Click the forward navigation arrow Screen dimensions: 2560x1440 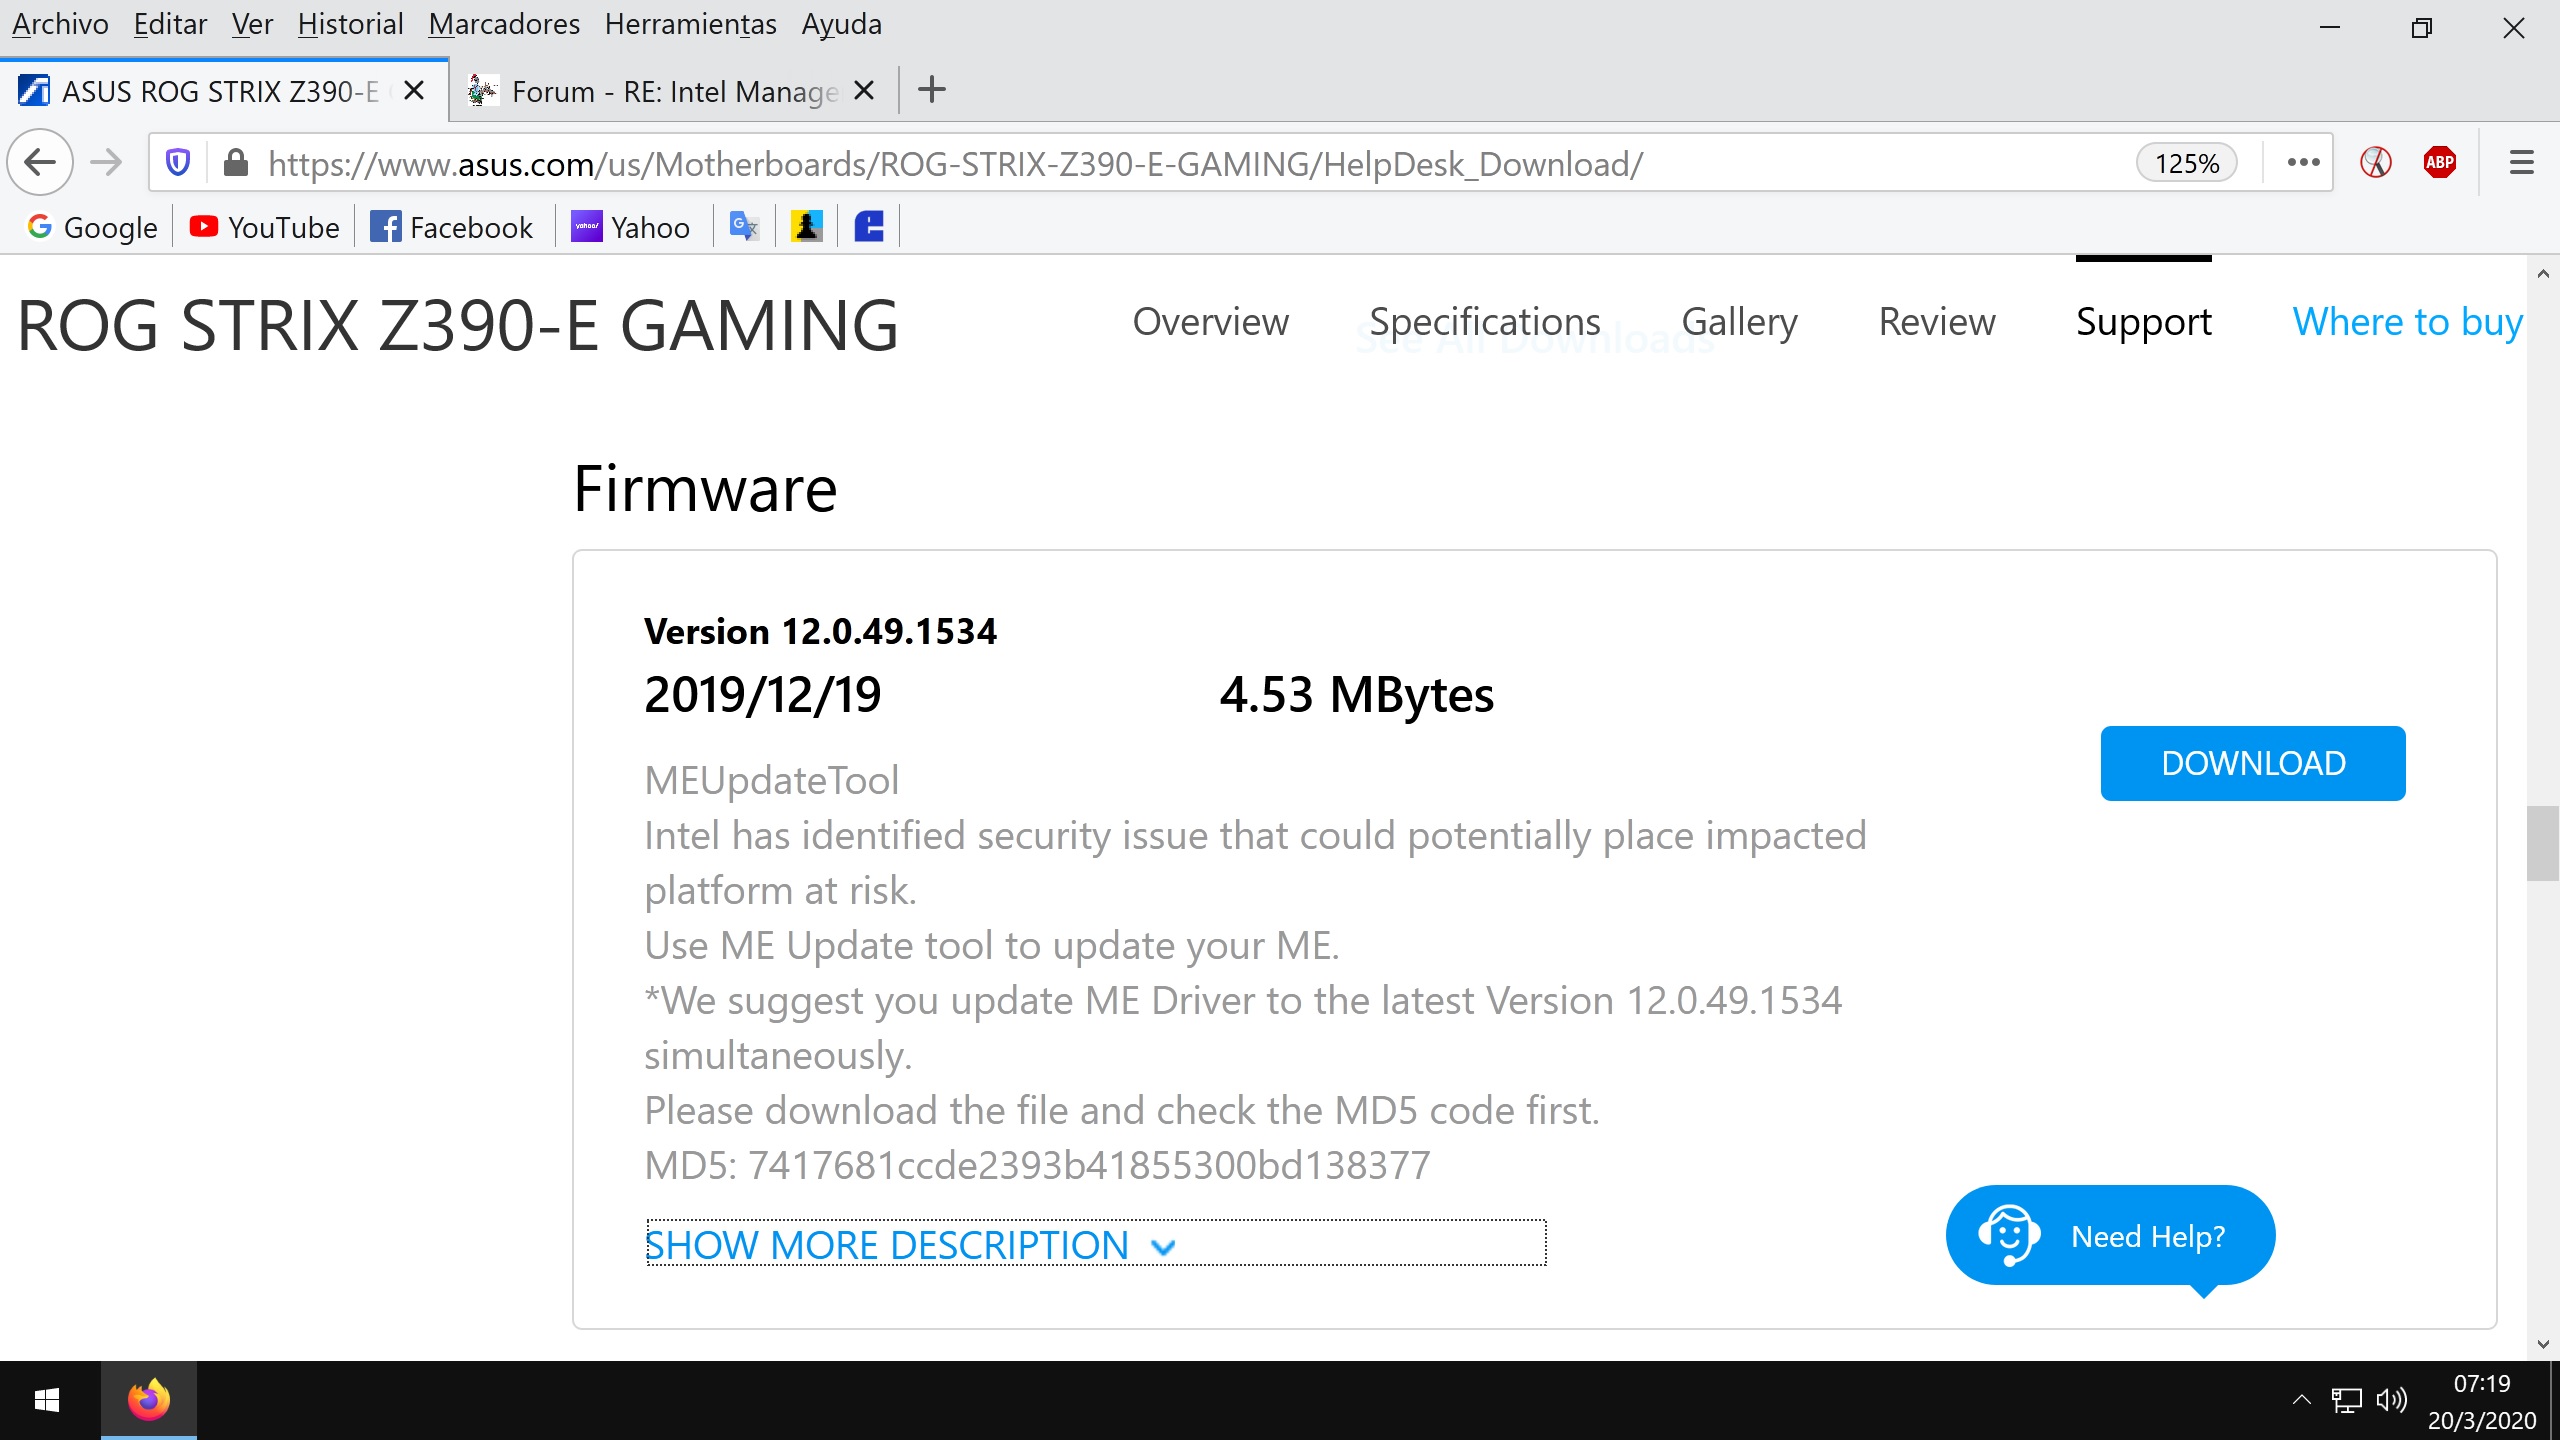coord(106,162)
